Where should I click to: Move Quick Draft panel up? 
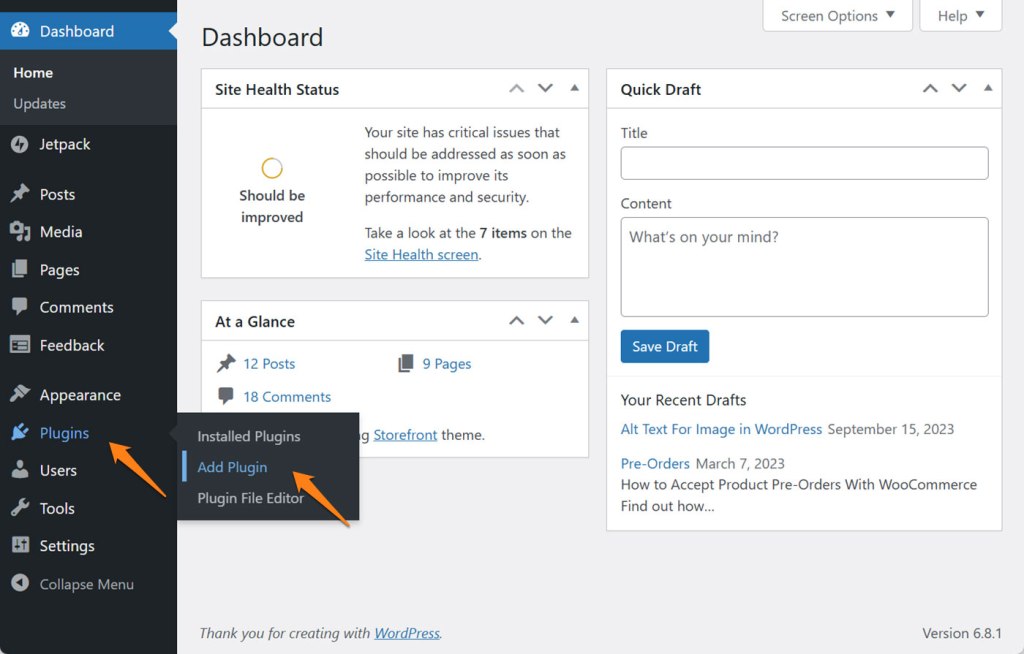click(931, 88)
